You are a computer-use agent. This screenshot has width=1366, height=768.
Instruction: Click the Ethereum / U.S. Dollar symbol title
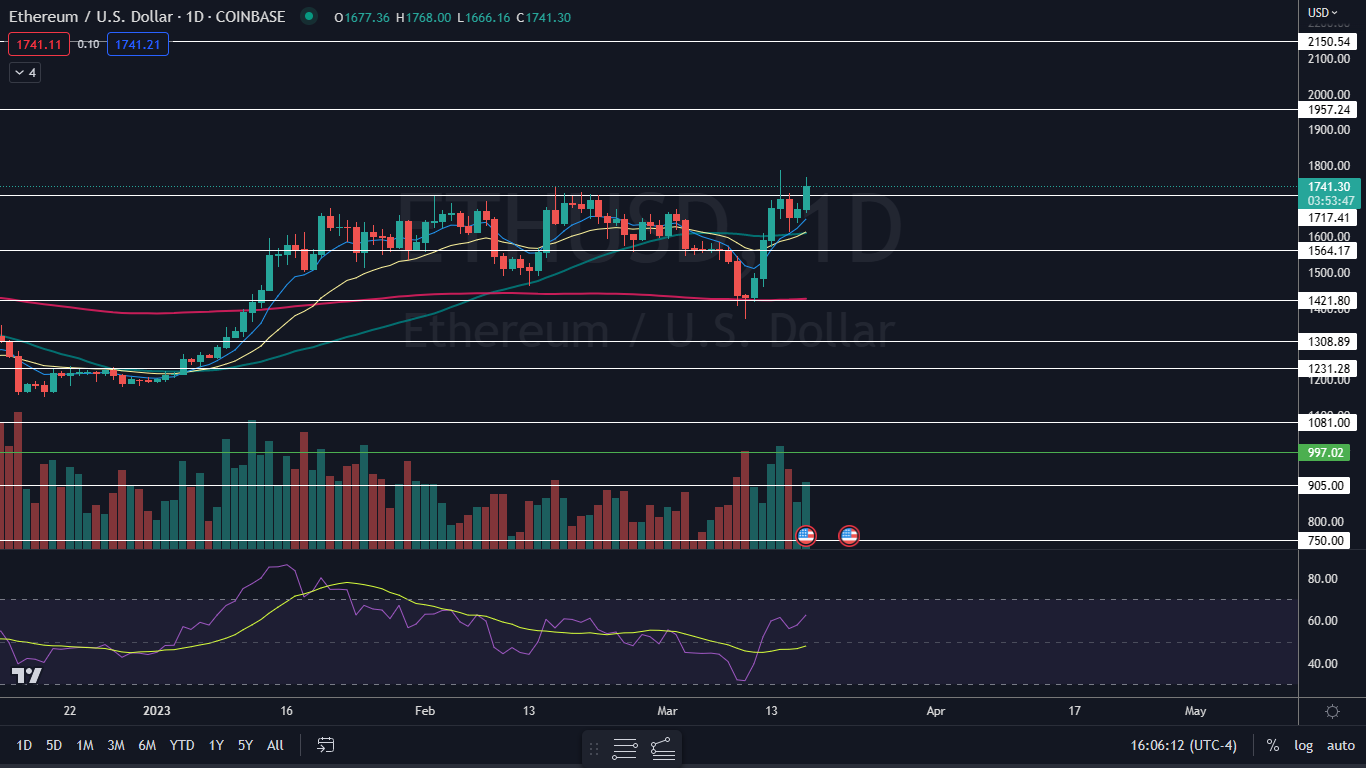point(147,16)
